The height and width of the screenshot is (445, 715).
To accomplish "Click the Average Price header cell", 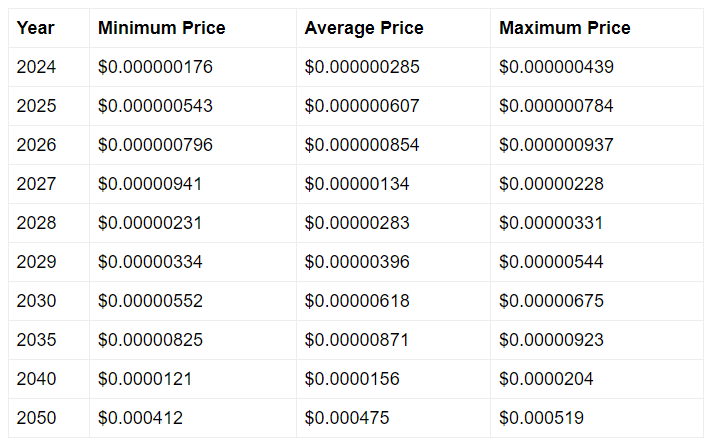I will pos(364,28).
